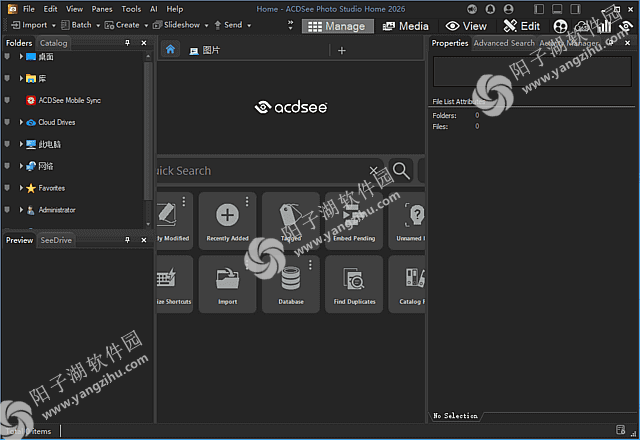This screenshot has height=440, width=640.
Task: Open the Catalog Files tile
Action: point(407,284)
